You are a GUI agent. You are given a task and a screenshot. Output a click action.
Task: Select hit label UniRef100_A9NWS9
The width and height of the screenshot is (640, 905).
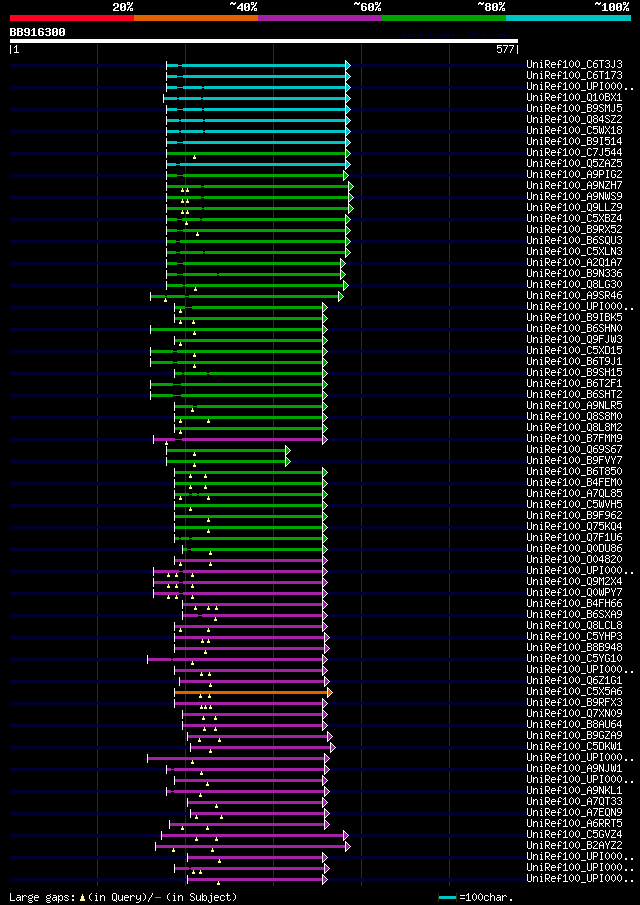point(574,196)
